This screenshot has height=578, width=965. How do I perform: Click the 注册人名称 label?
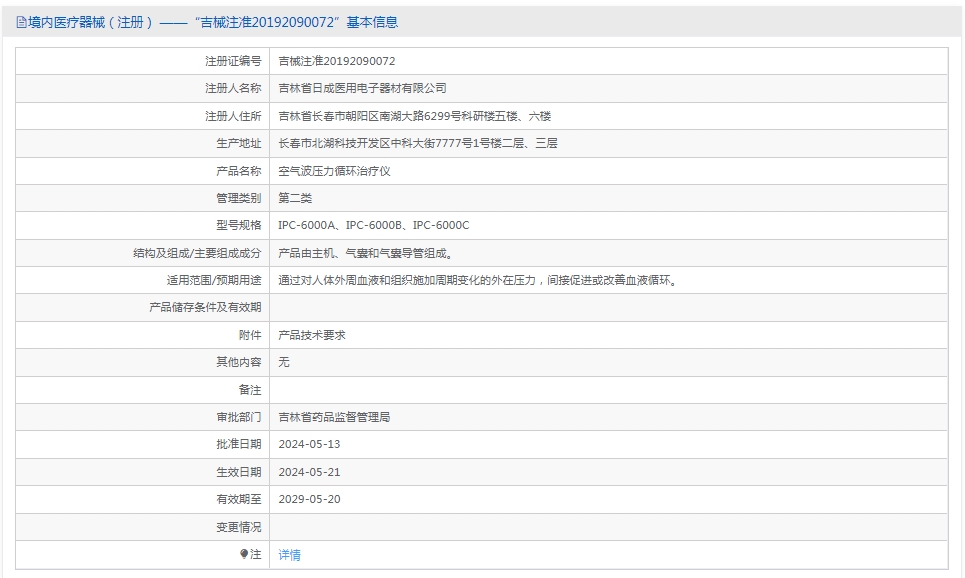(233, 88)
